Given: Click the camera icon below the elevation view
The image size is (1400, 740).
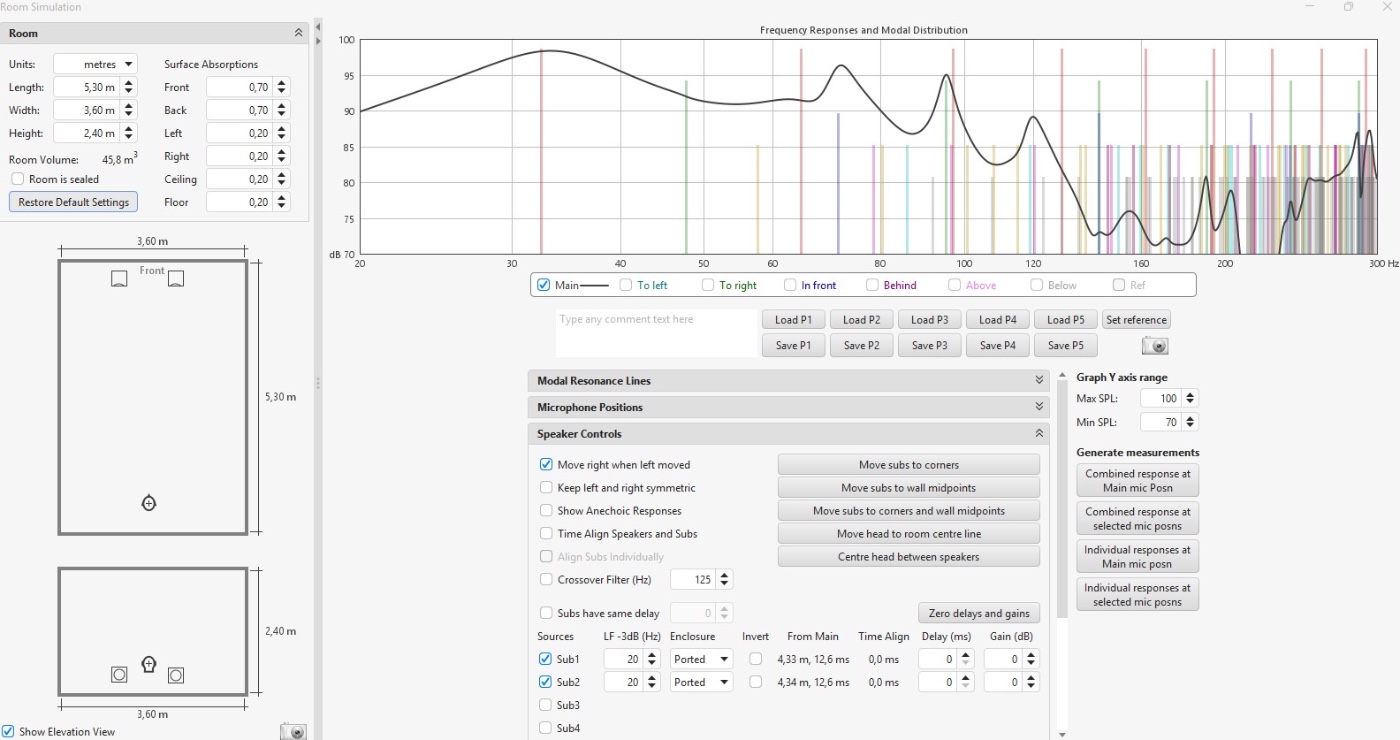Looking at the screenshot, I should pyautogui.click(x=292, y=731).
